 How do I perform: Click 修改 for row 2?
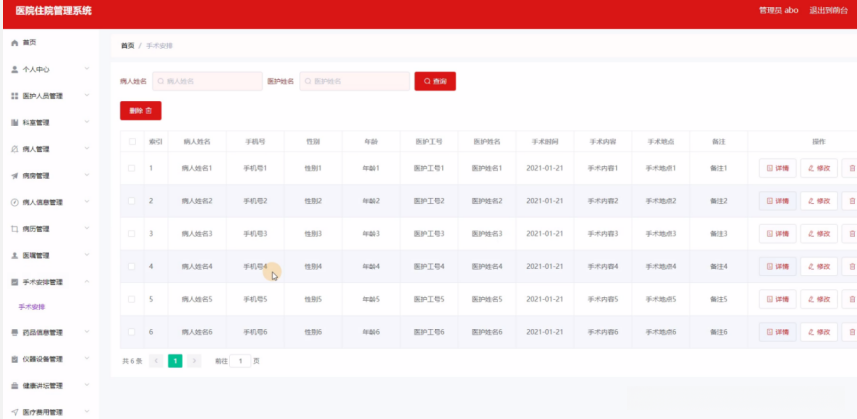(819, 201)
